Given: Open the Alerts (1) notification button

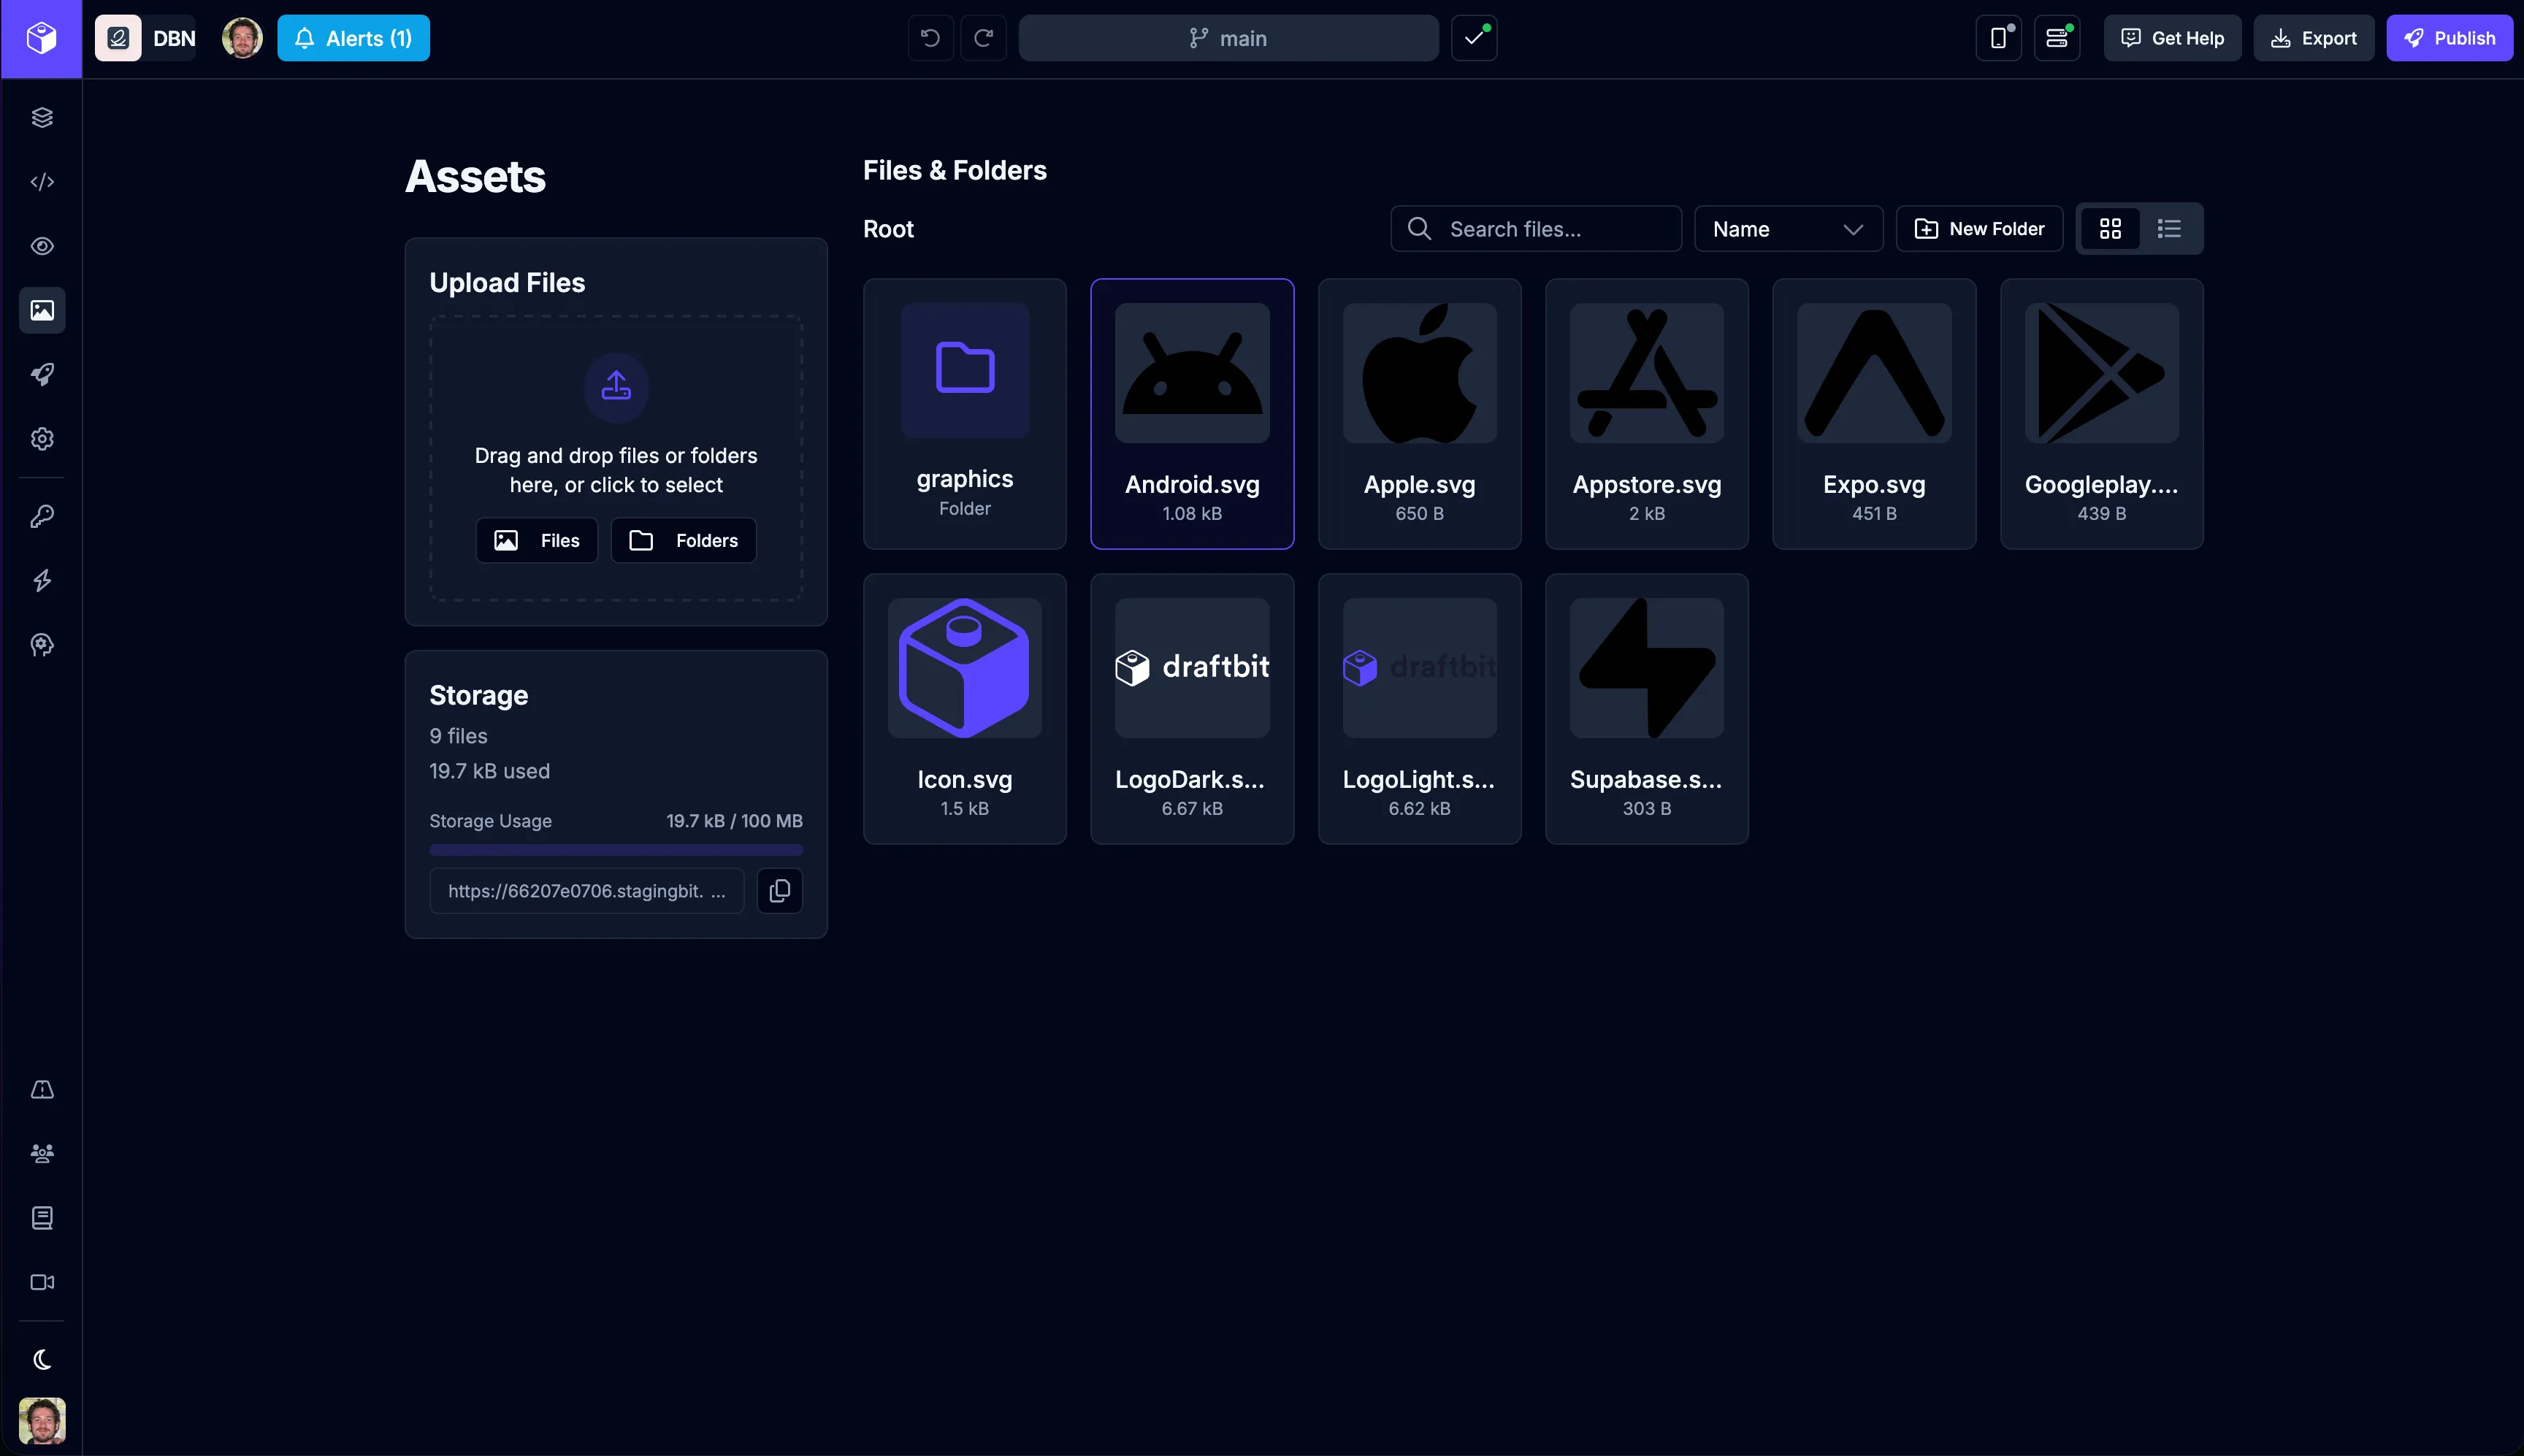Looking at the screenshot, I should pyautogui.click(x=353, y=38).
